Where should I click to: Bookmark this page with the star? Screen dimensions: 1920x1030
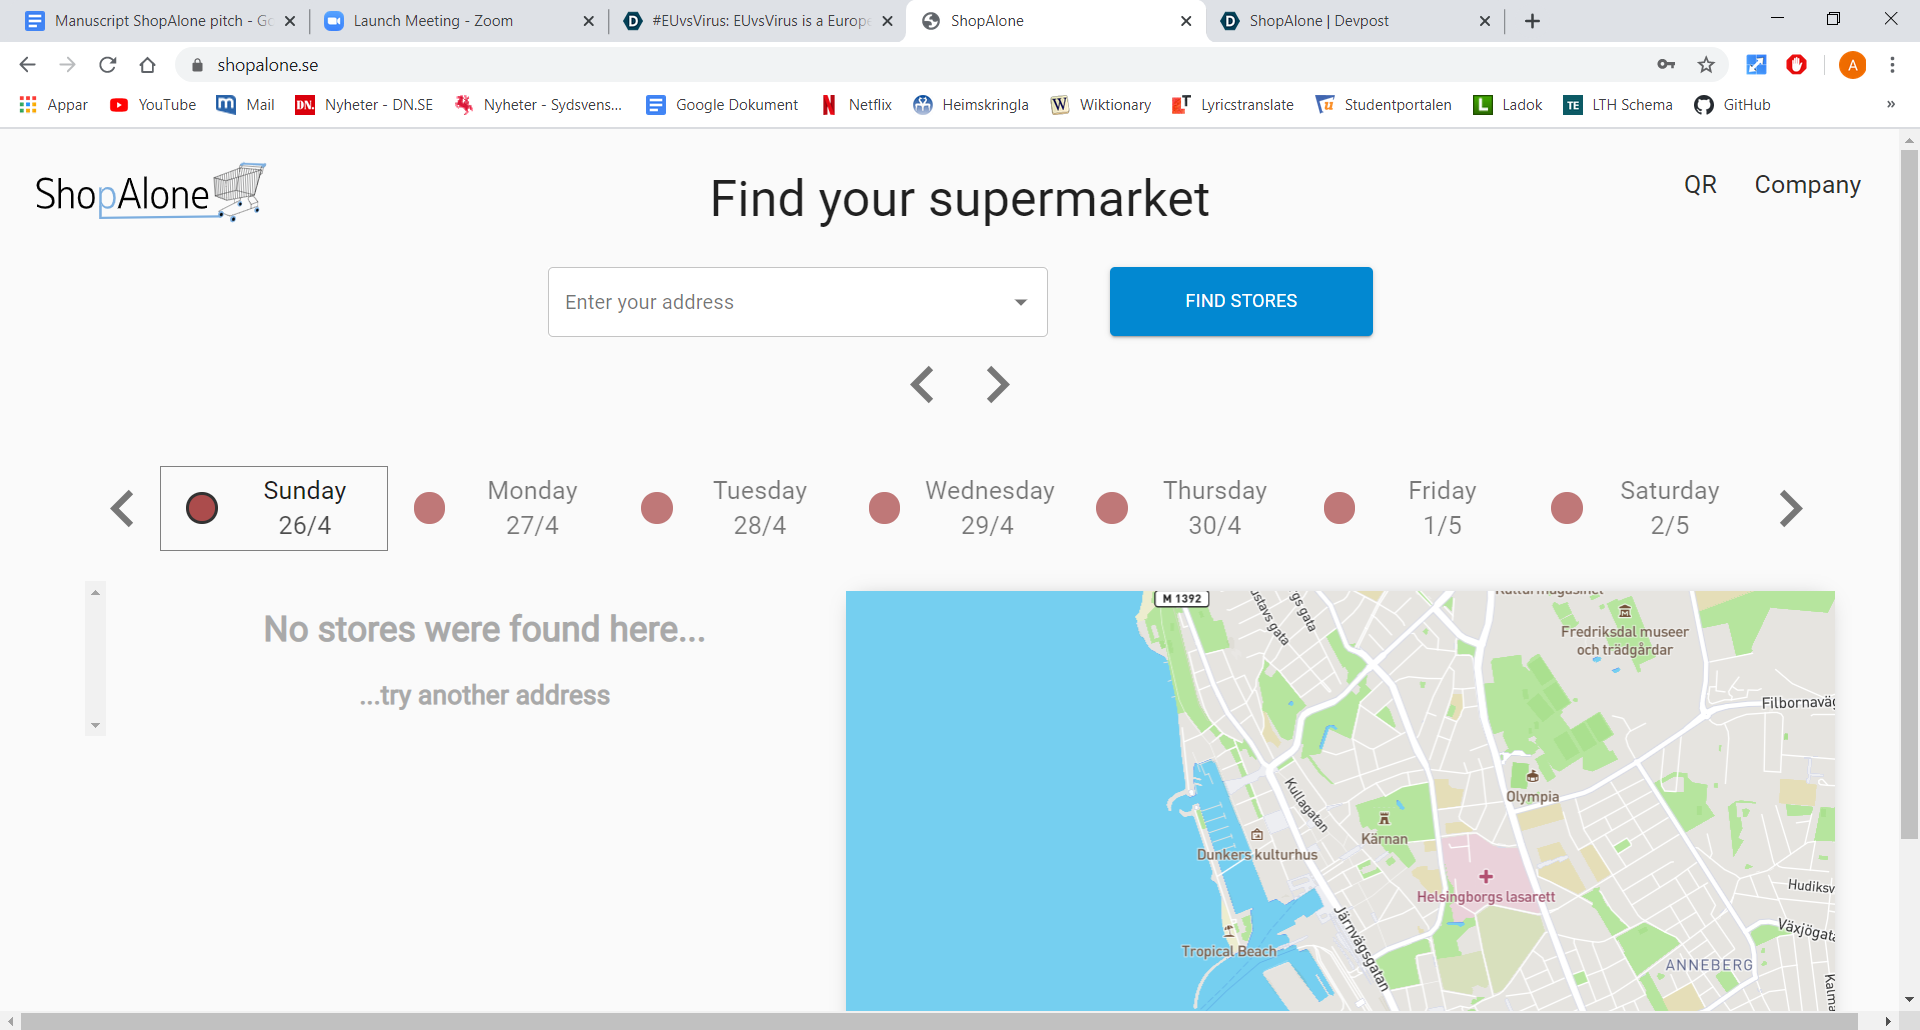(1706, 65)
